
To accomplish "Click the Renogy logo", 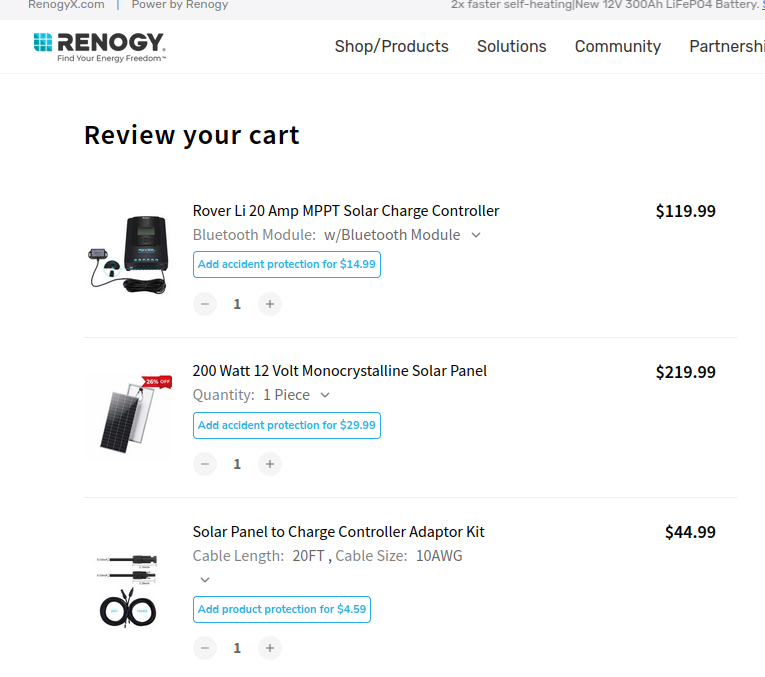I will point(99,46).
